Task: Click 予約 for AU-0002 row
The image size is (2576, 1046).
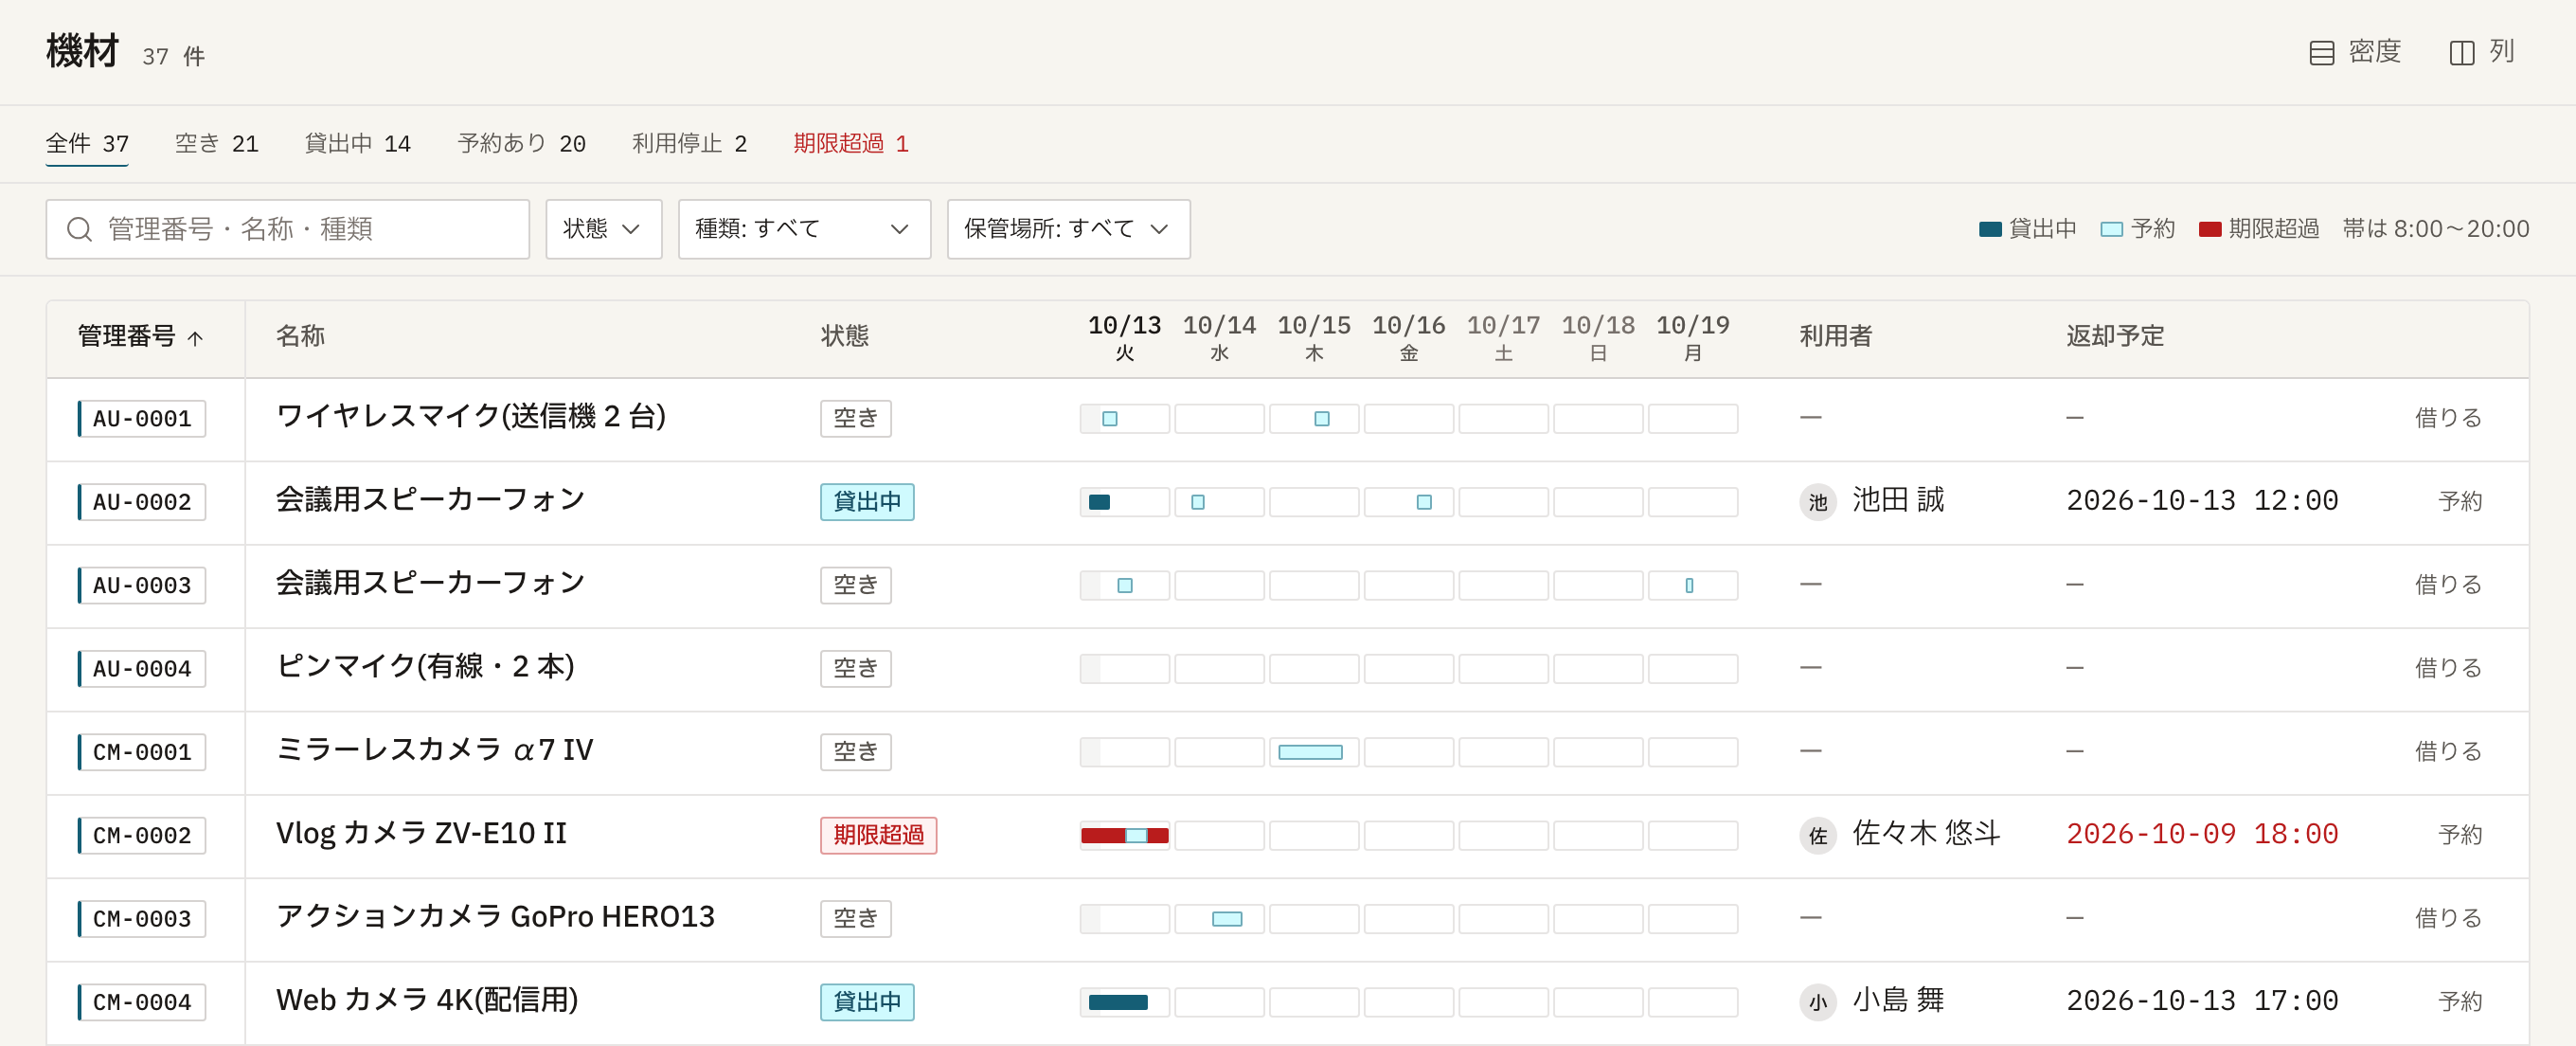Action: pos(2460,501)
